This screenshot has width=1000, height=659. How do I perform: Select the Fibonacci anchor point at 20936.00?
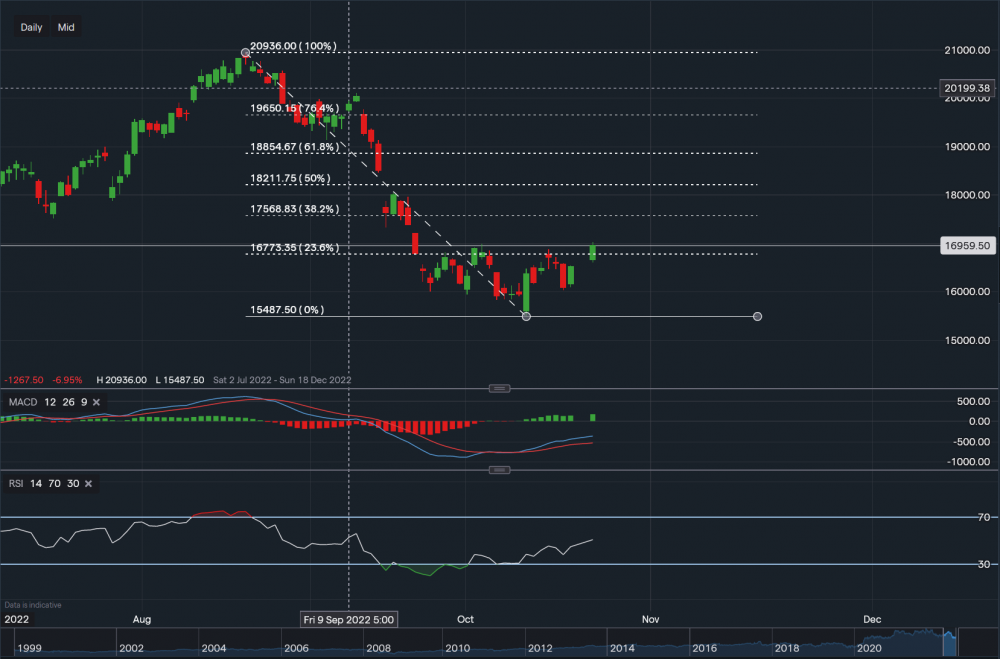tap(246, 52)
